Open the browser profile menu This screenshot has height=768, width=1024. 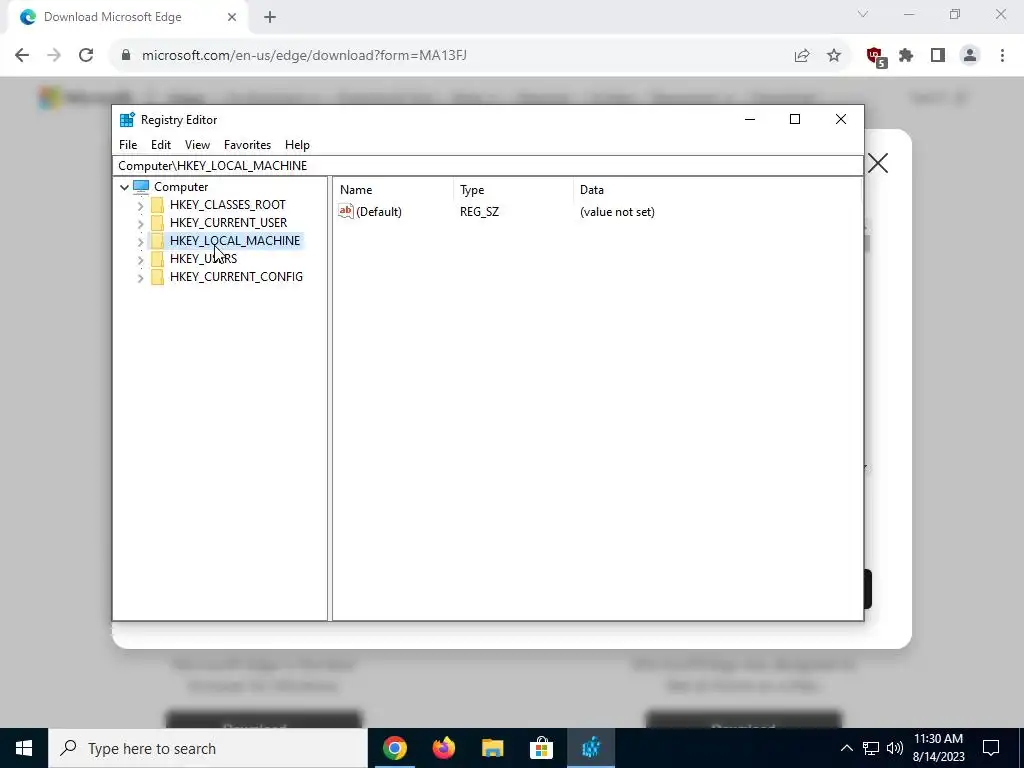[x=970, y=56]
